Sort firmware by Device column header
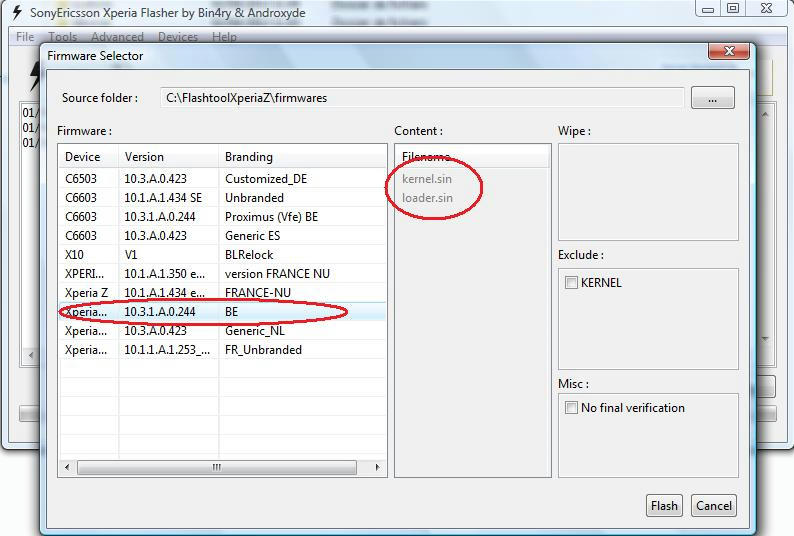794x536 pixels. 89,157
